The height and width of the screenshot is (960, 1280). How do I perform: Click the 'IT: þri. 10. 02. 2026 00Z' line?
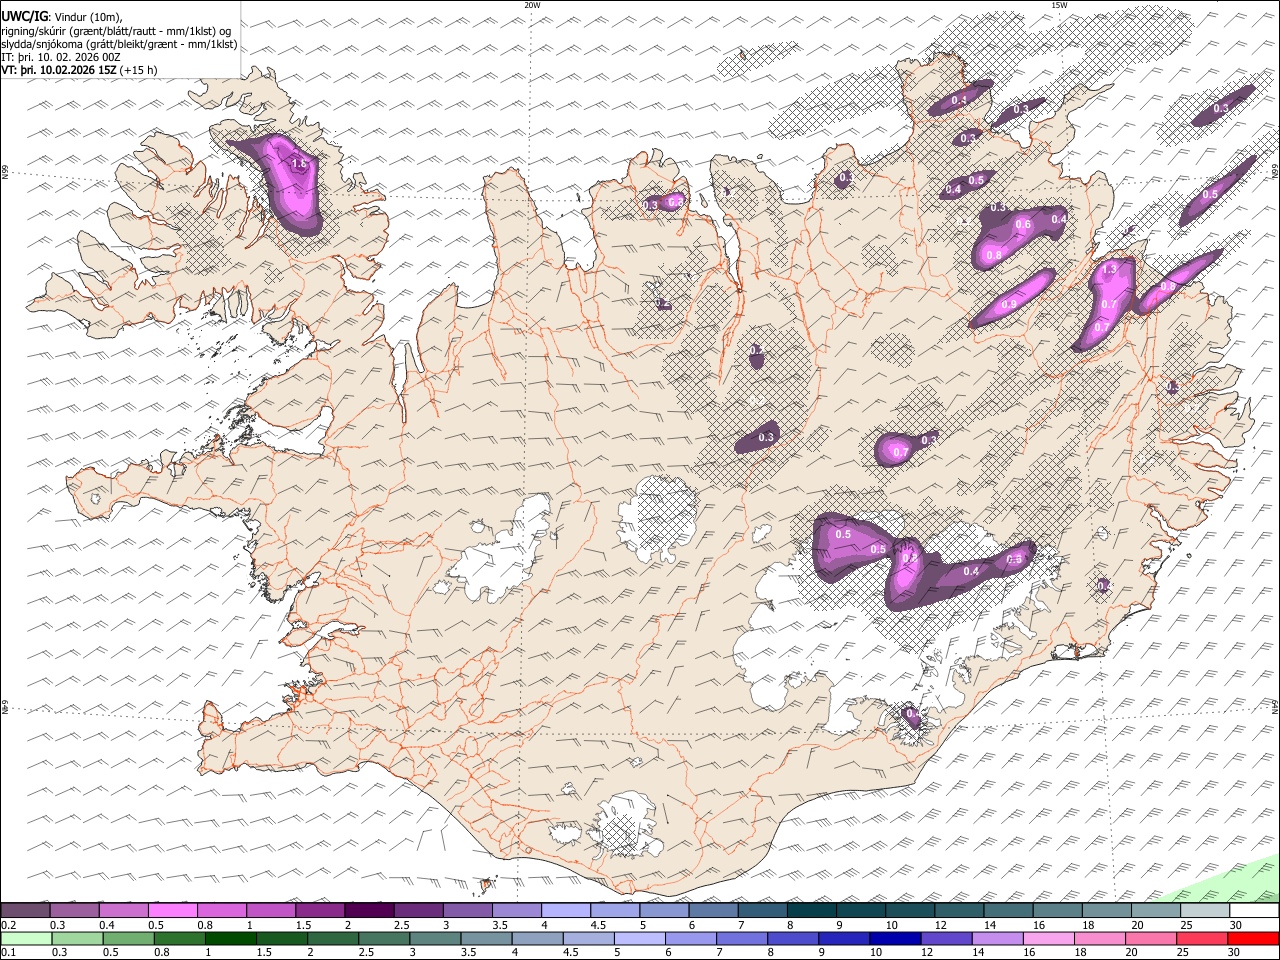tap(61, 57)
